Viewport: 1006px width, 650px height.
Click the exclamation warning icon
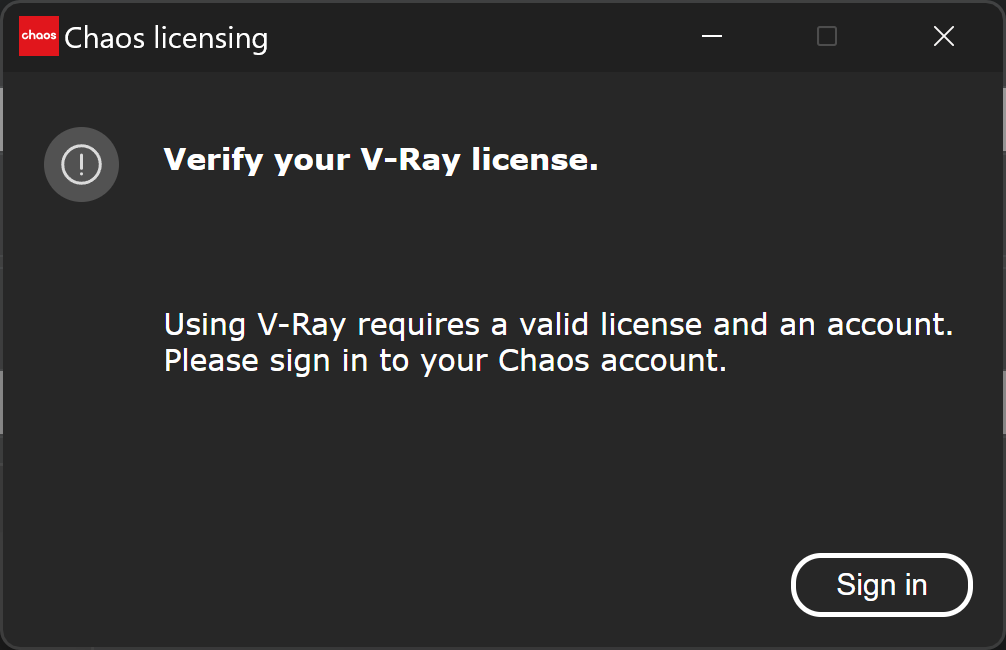coord(81,164)
